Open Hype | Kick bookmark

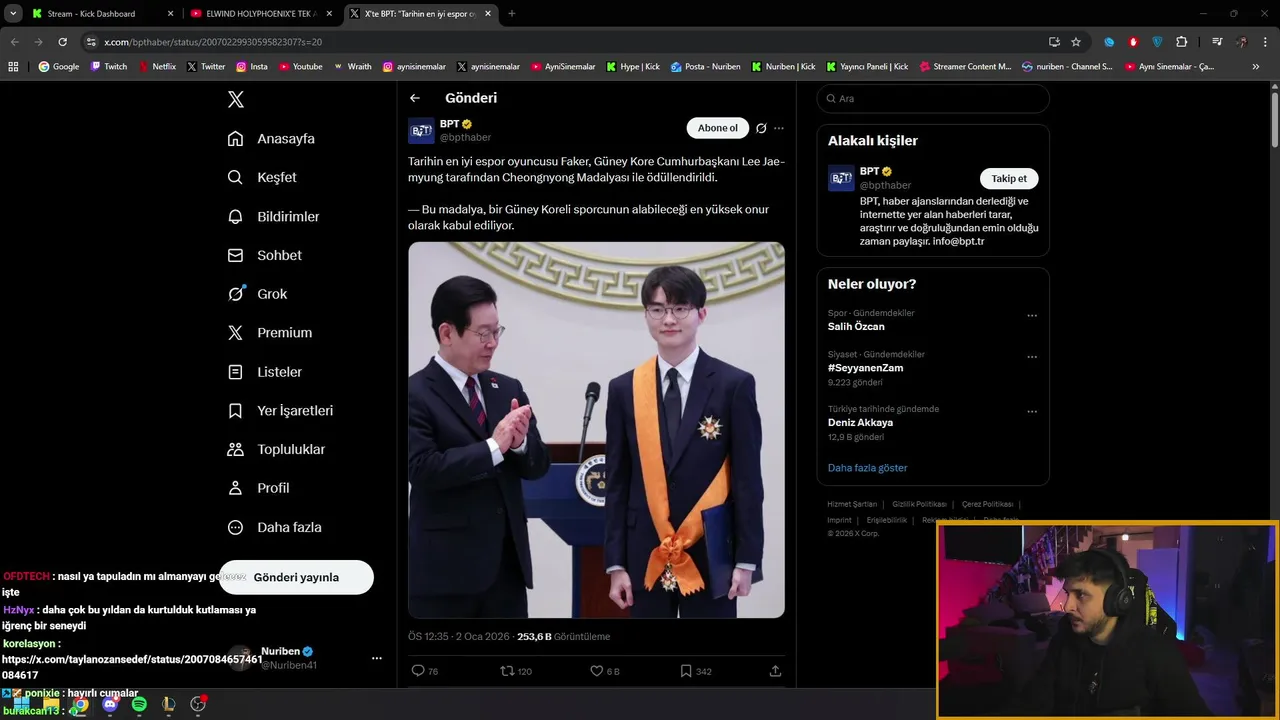coord(632,67)
